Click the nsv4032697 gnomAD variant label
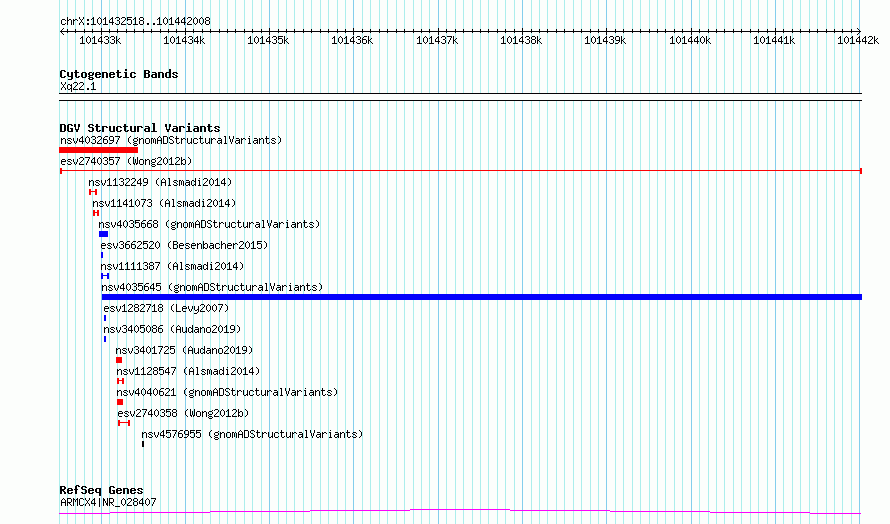 (171, 140)
